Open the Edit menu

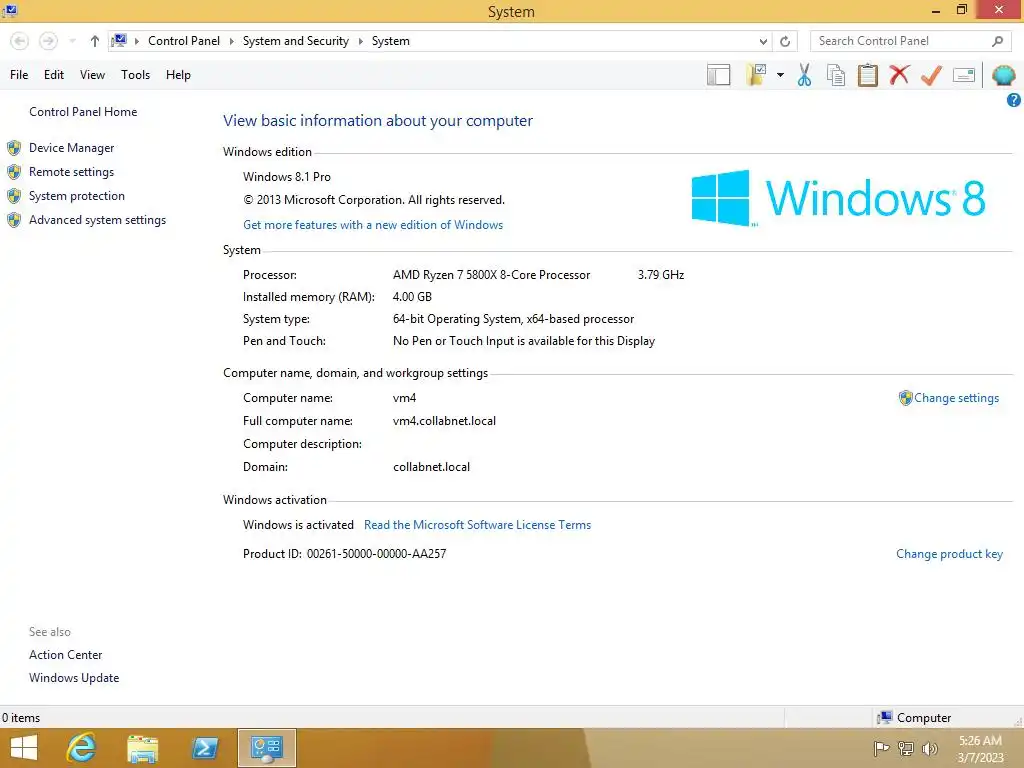(54, 74)
